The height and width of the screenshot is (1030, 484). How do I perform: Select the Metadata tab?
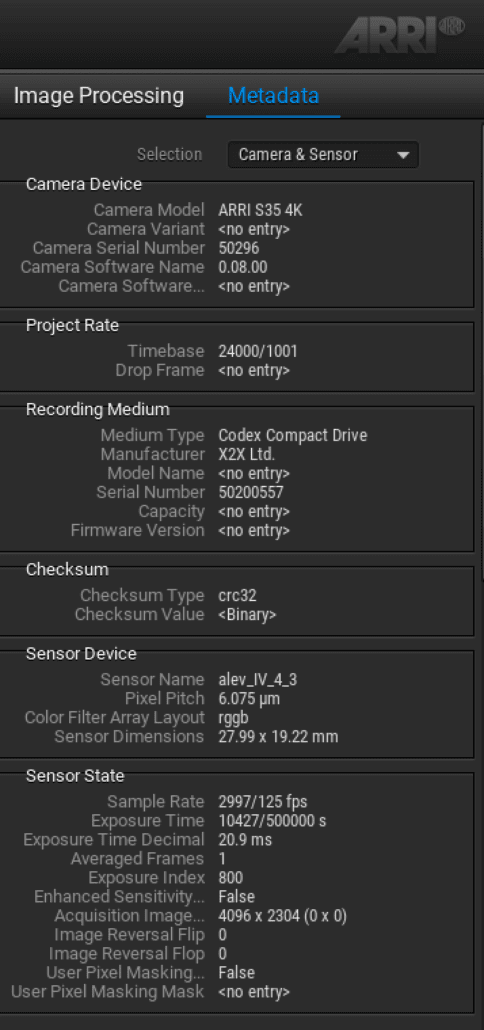point(273,96)
